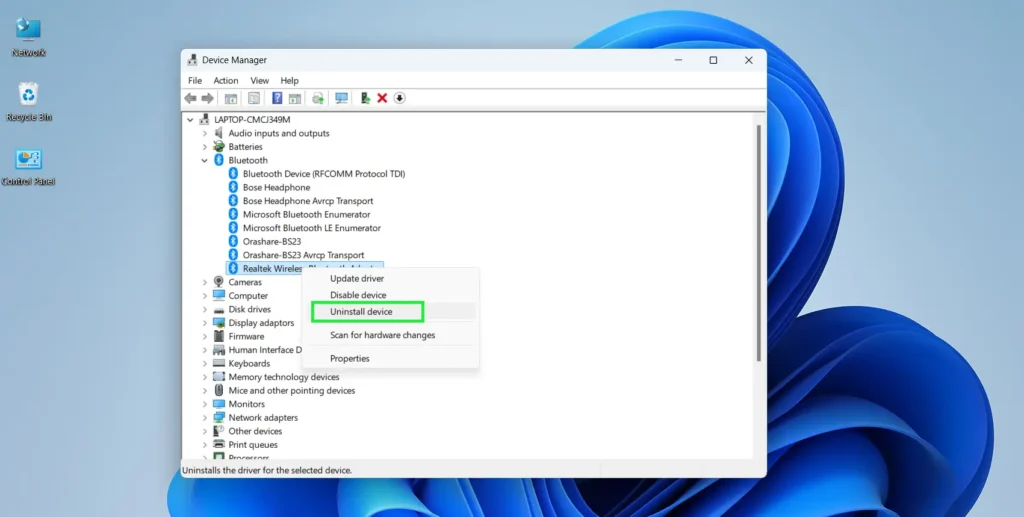Select the Network desktop icon
The width and height of the screenshot is (1024, 517).
pos(28,37)
